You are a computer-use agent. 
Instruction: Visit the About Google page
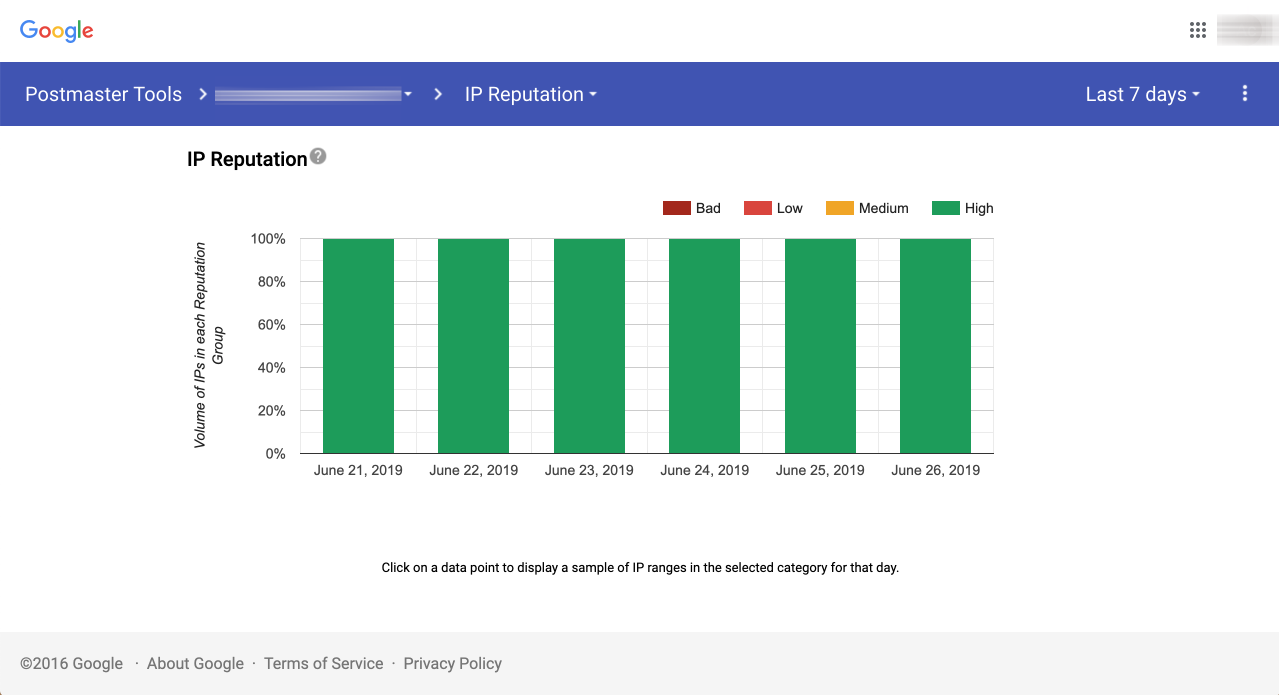[195, 663]
